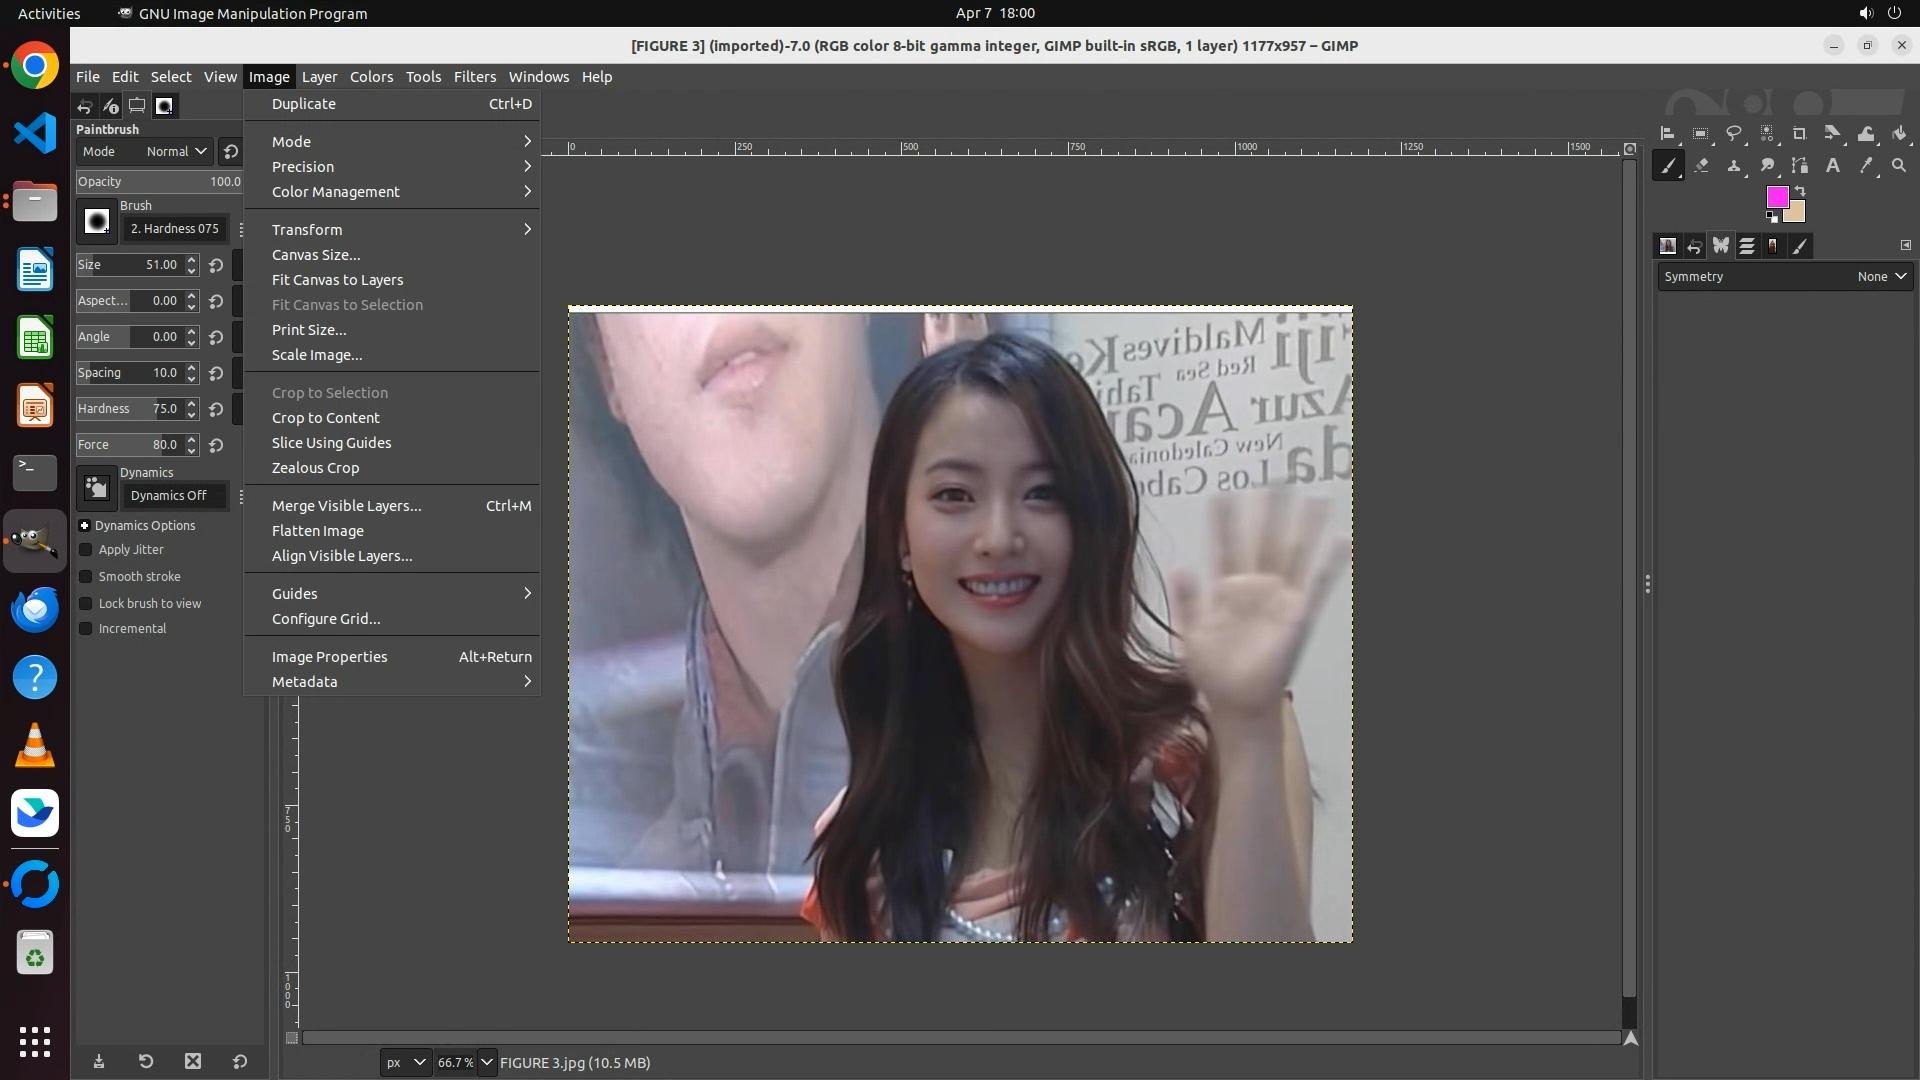Select the Clone stamp tool
Viewport: 1920px width, 1080px height.
pyautogui.click(x=1734, y=166)
